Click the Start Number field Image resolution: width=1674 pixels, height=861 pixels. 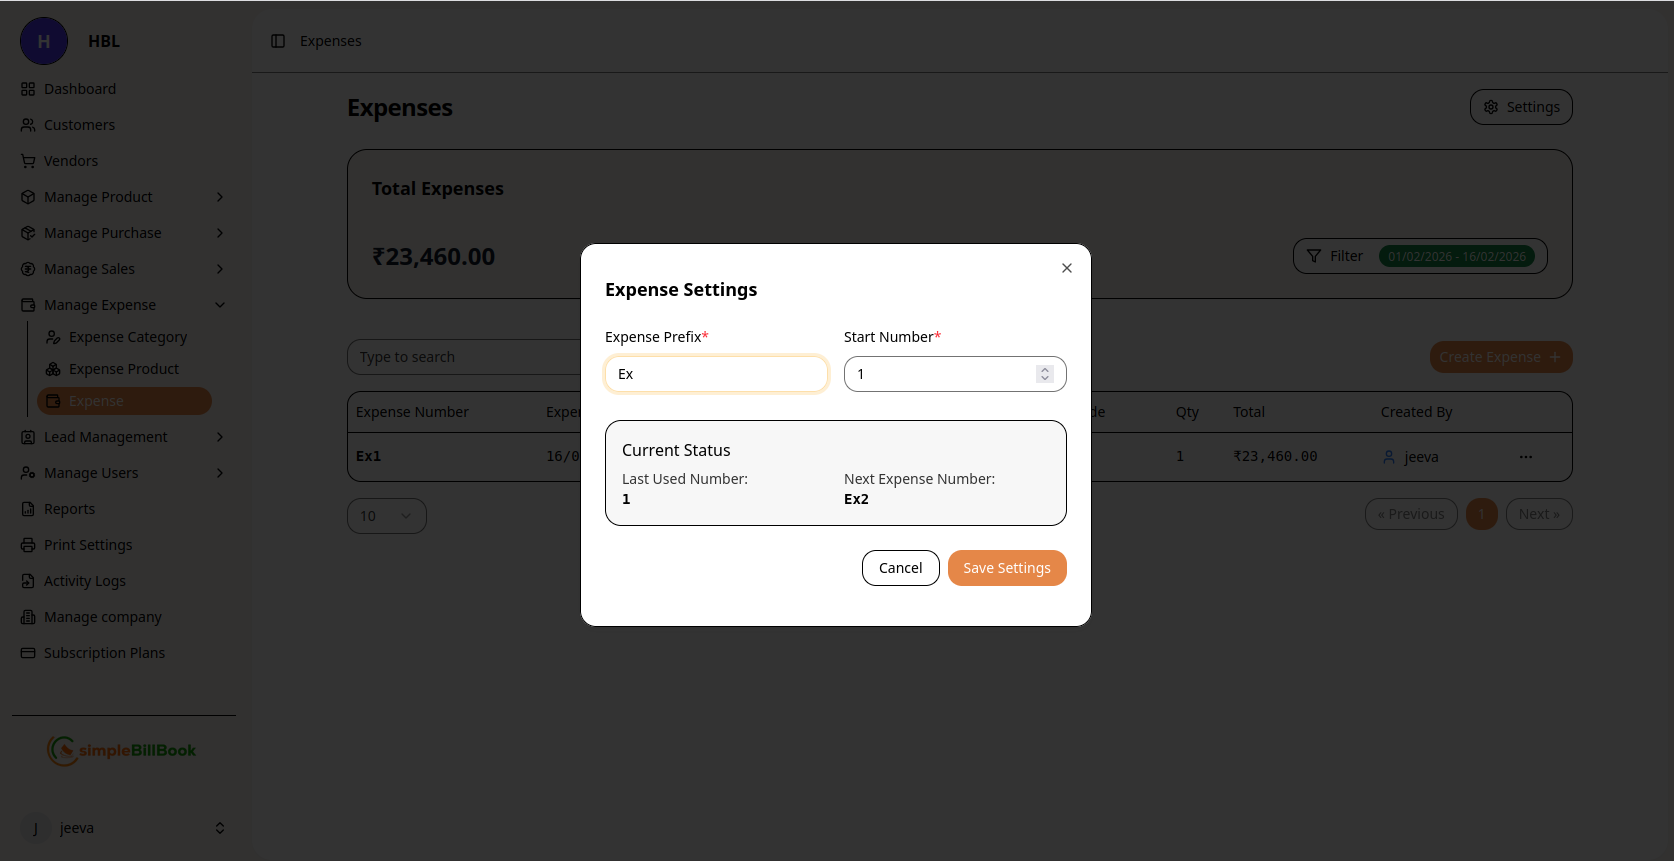tap(940, 374)
